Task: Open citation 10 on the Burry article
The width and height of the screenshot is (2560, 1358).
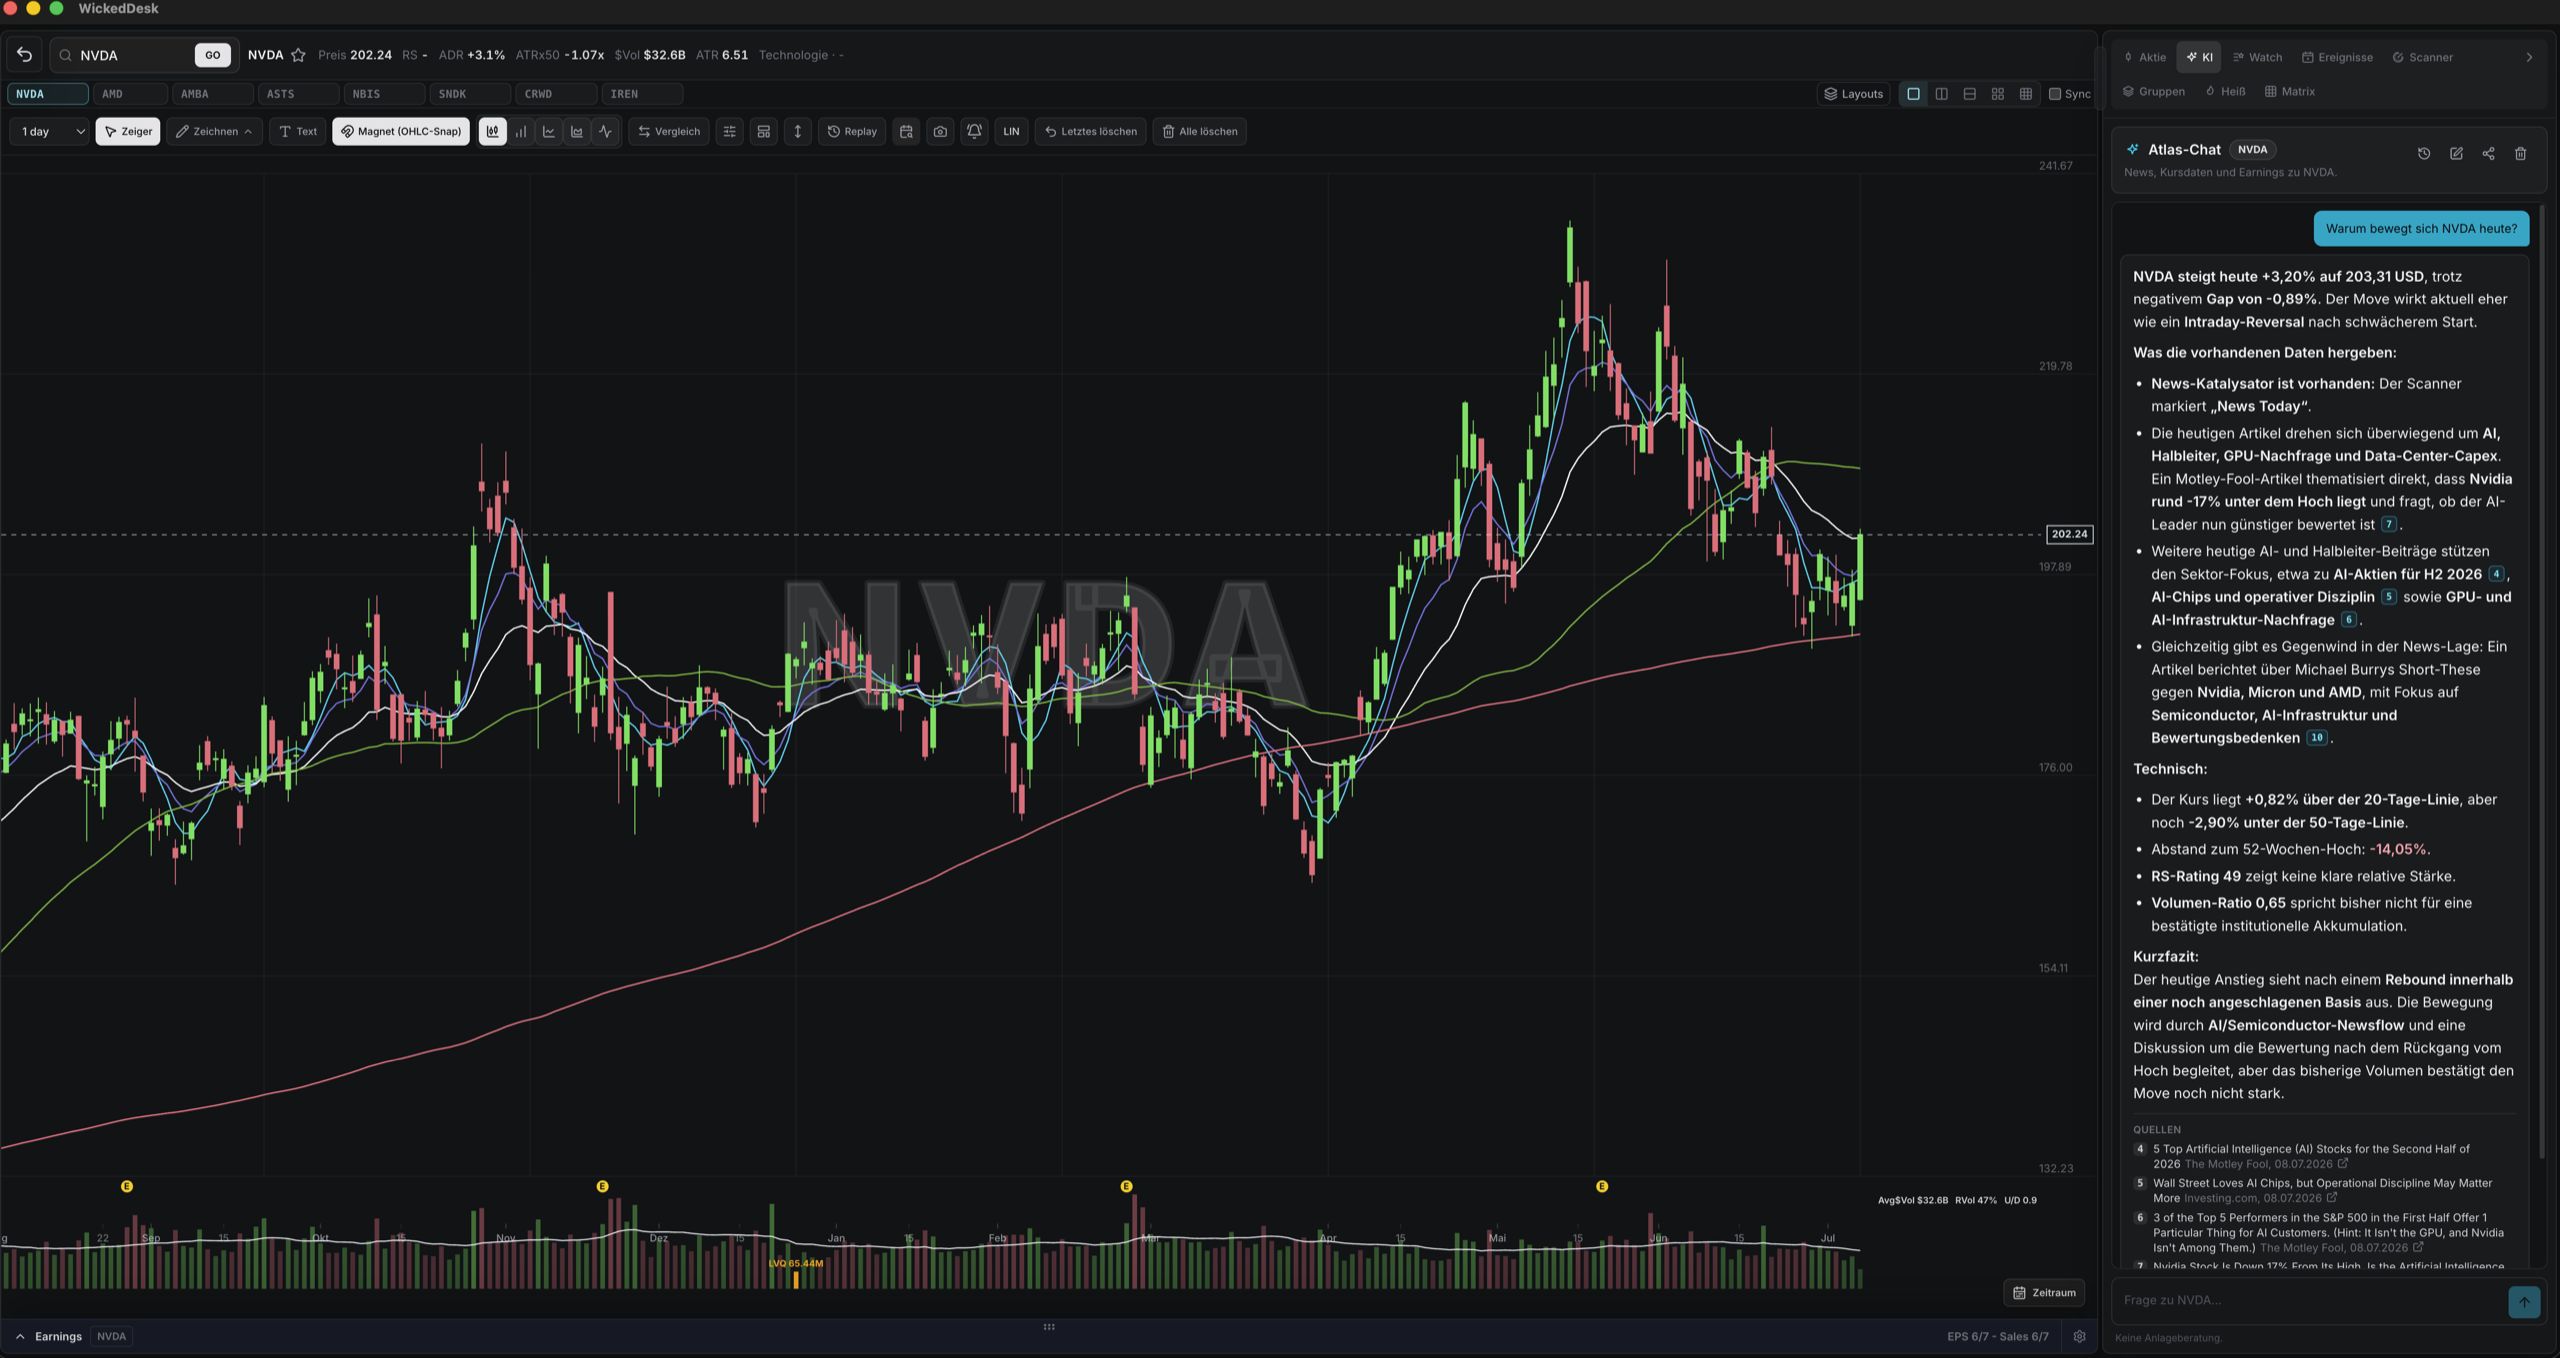Action: [2316, 738]
